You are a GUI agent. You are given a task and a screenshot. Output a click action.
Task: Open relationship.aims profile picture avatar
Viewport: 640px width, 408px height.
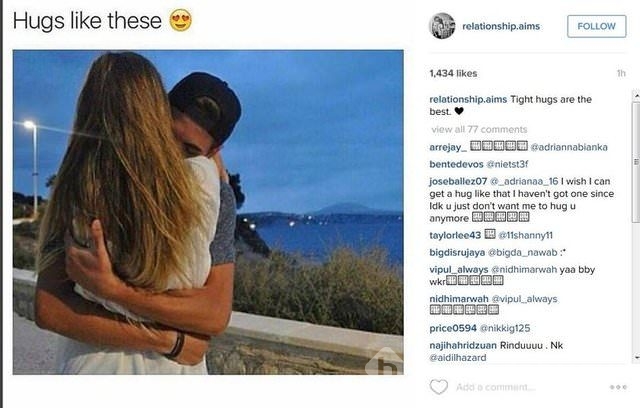pyautogui.click(x=442, y=26)
